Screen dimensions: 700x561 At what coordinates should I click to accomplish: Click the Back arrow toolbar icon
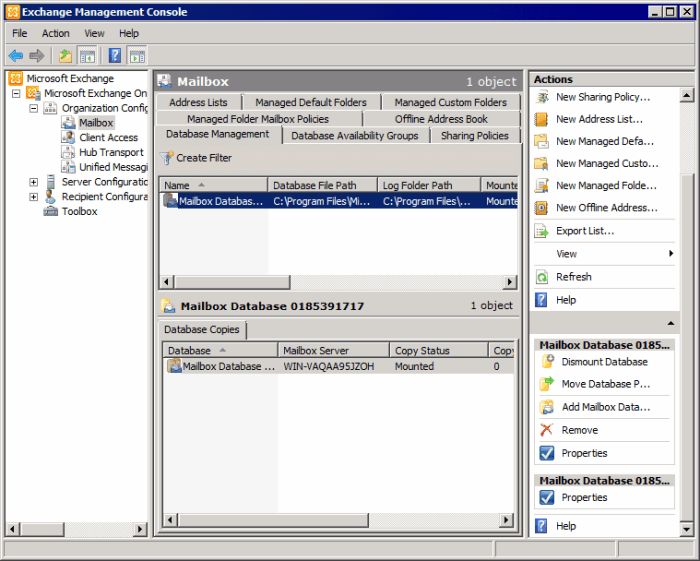point(16,56)
